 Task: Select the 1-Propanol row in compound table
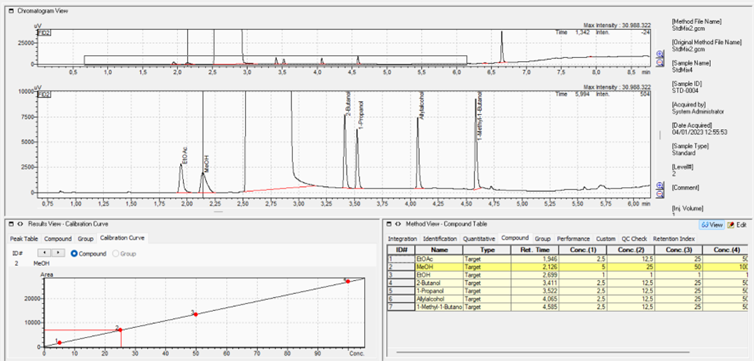pyautogui.click(x=567, y=291)
